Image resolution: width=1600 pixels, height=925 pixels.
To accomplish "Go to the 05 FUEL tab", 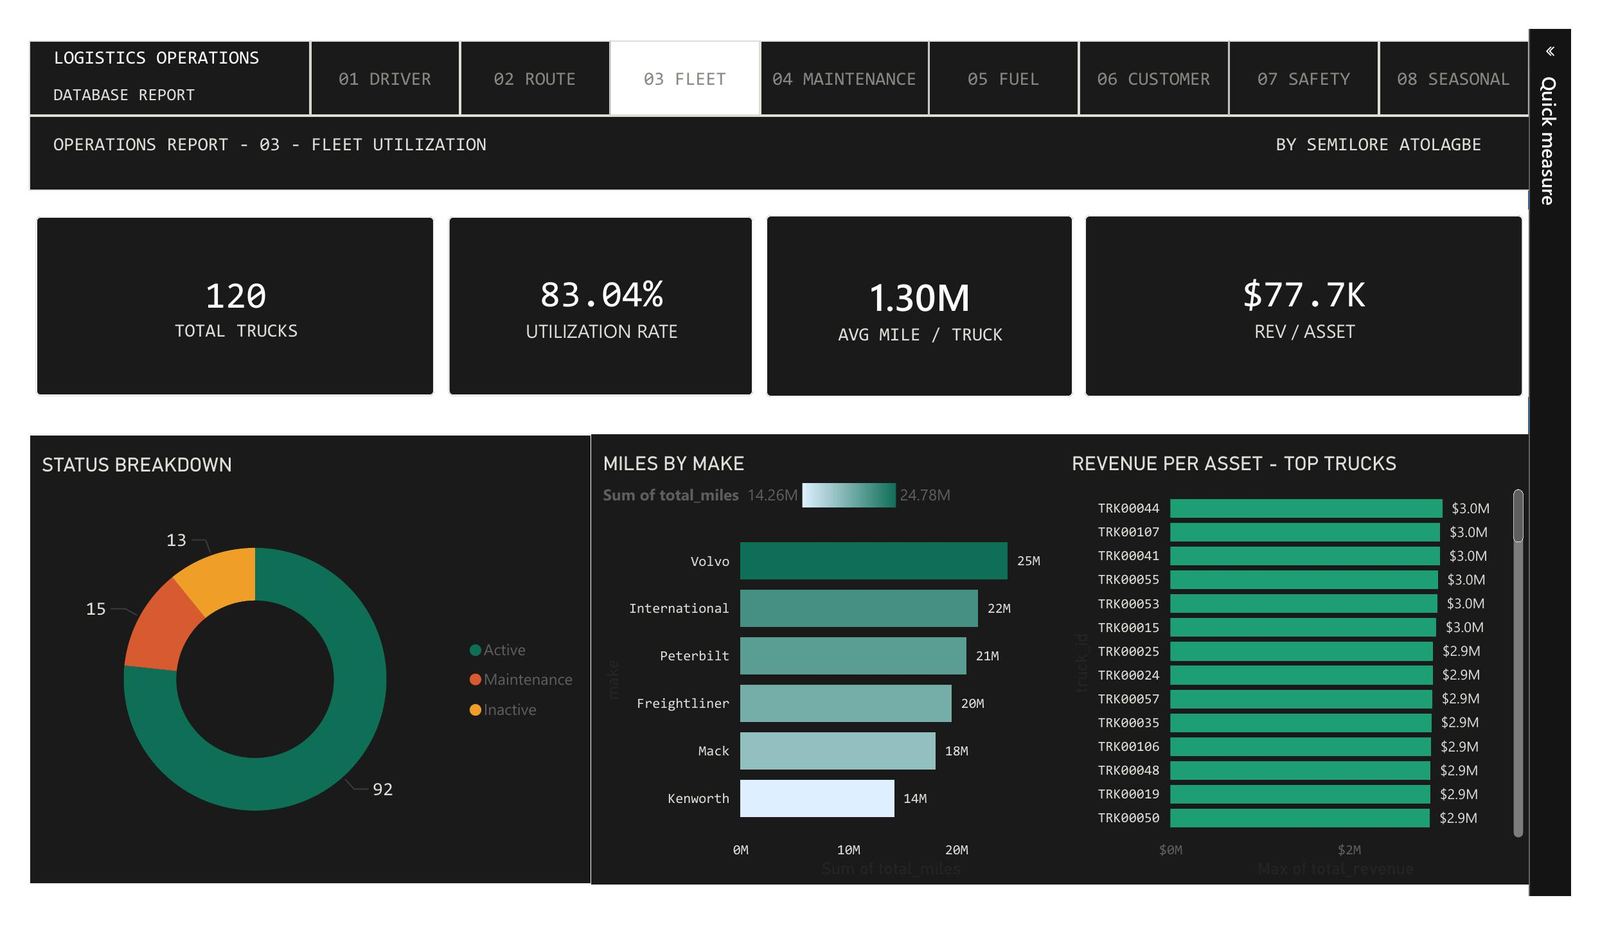I will (x=1003, y=79).
